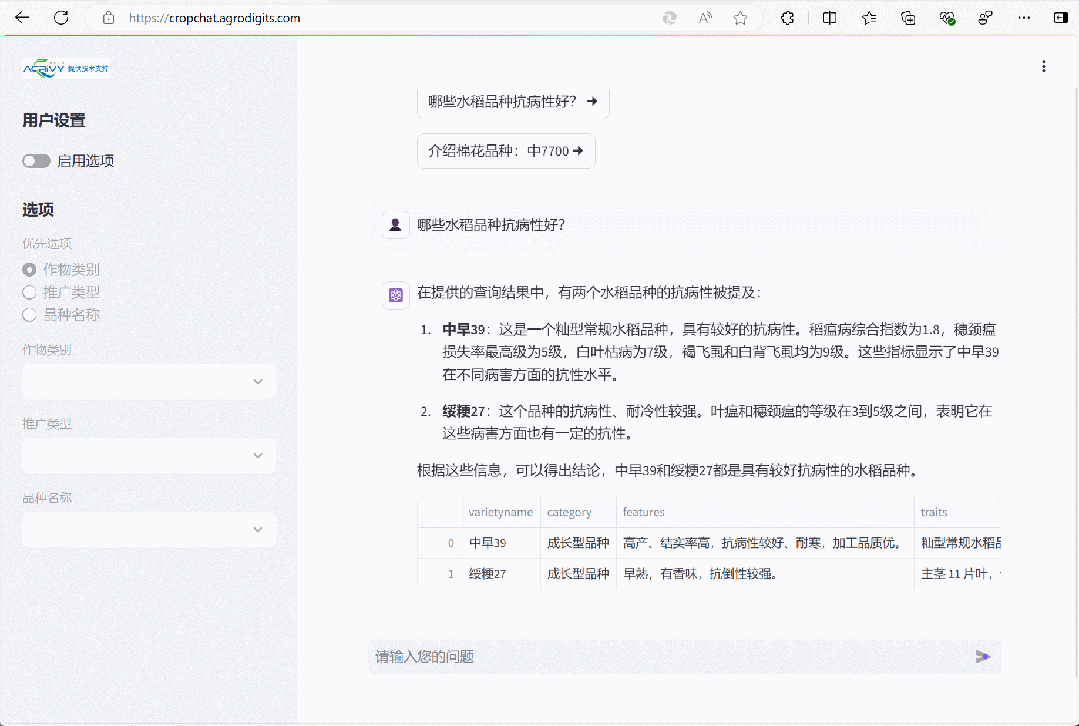Viewport: 1079px width, 726px height.
Task: Open the three-dot menu in the chat header
Action: 1044,66
